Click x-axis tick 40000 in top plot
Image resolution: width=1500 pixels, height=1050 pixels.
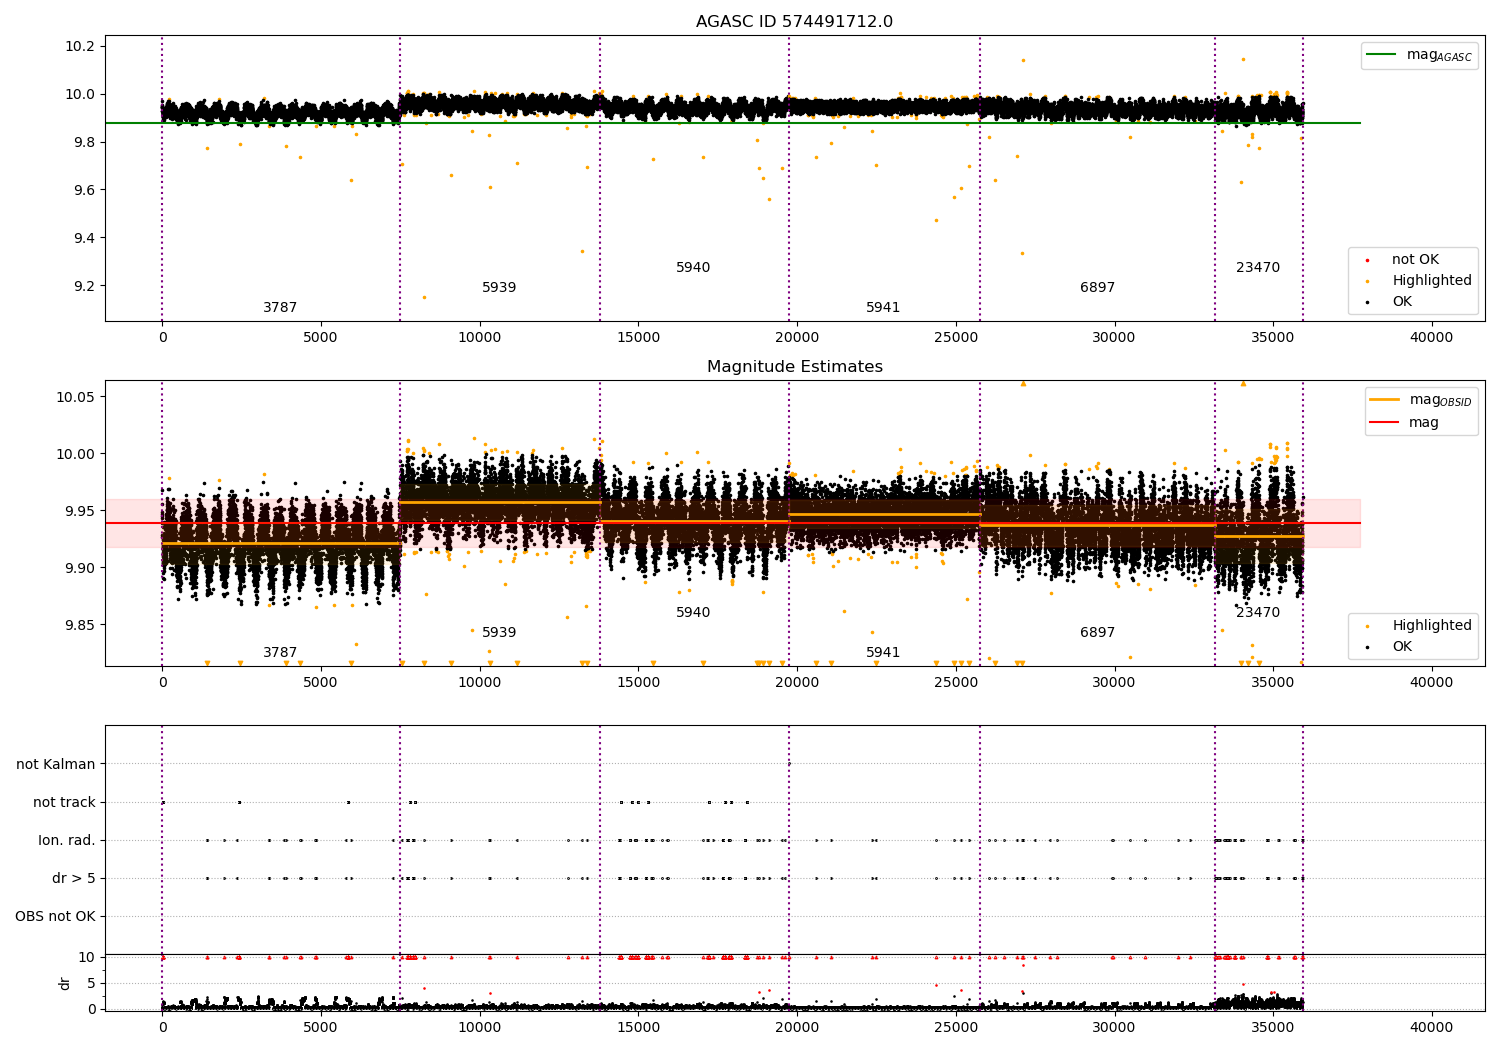point(1431,337)
